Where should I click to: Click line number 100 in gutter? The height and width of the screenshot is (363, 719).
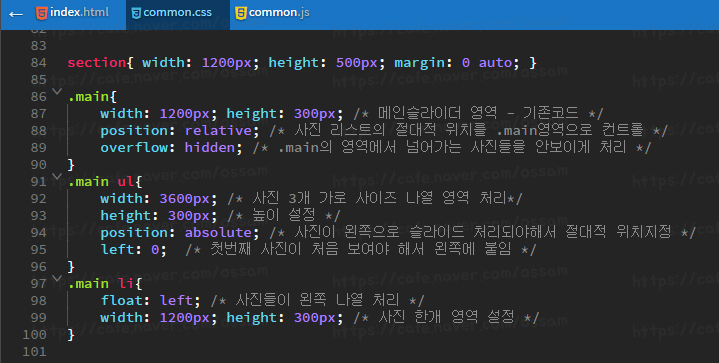(x=34, y=335)
